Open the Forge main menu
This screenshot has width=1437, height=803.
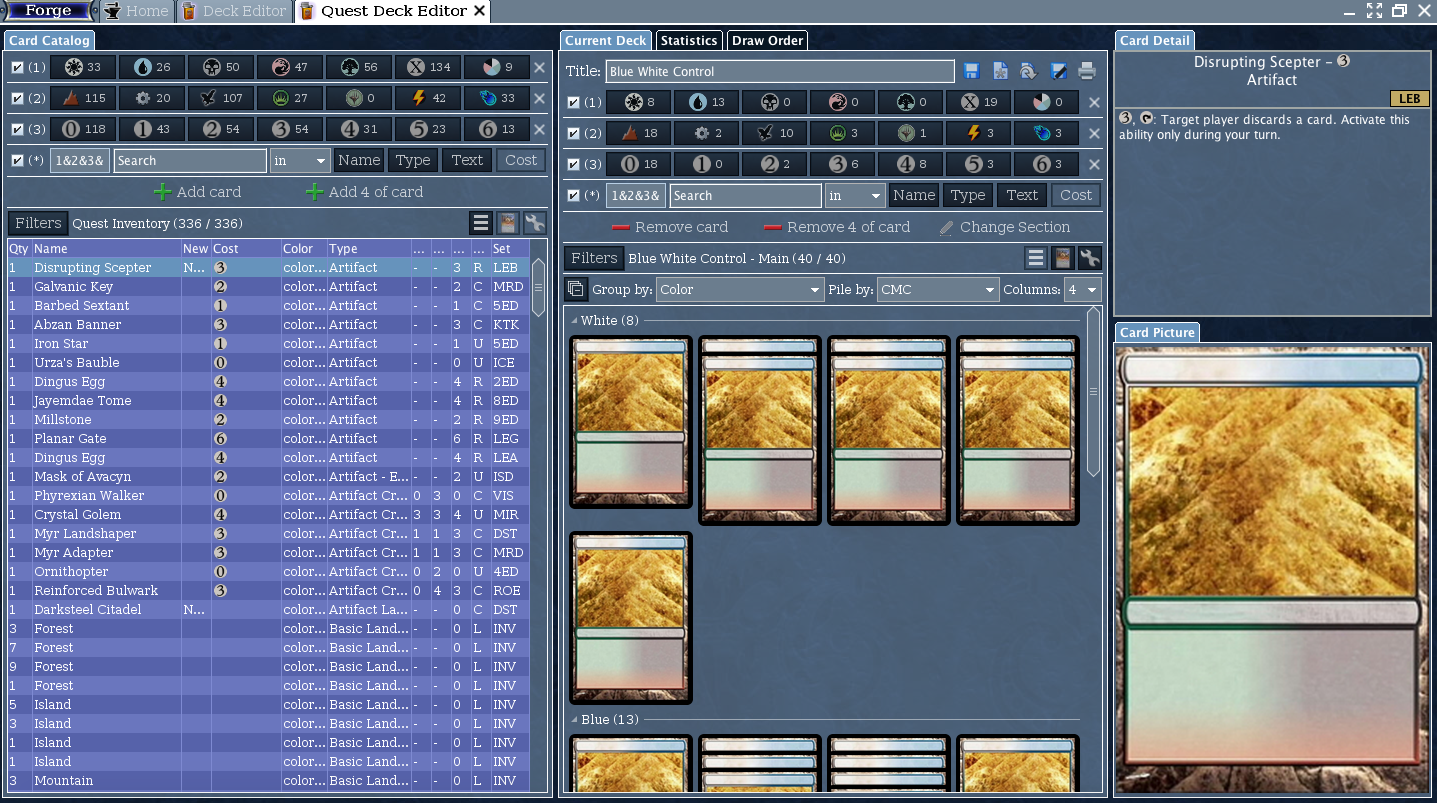coord(48,11)
